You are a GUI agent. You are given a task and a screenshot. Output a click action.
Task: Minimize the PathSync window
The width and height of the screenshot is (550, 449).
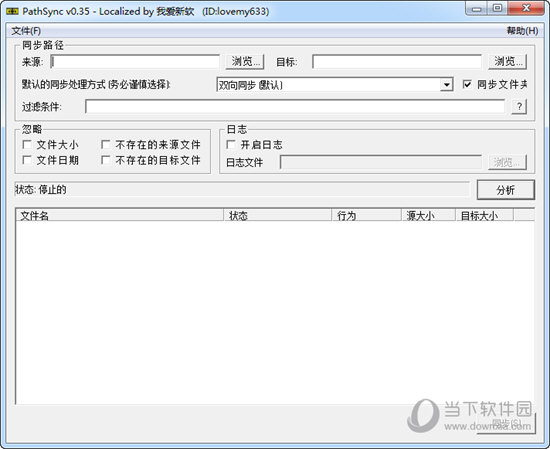coord(476,9)
